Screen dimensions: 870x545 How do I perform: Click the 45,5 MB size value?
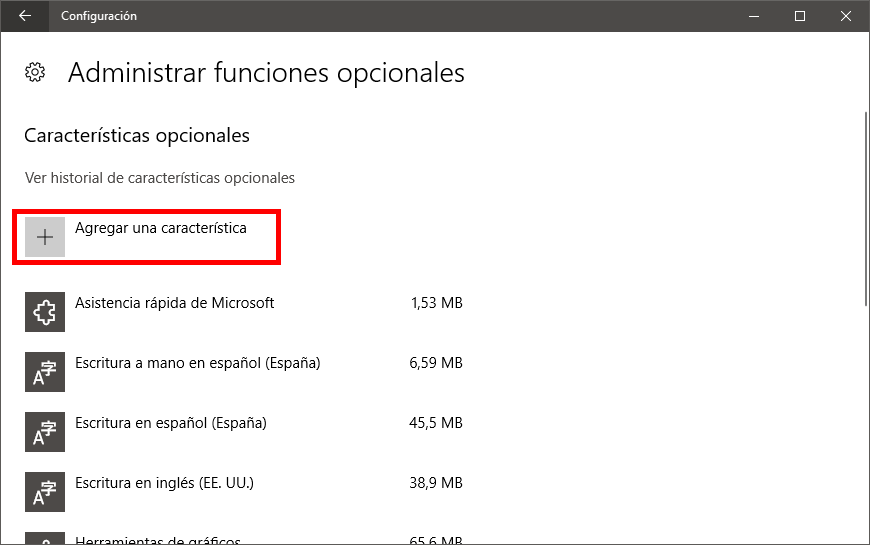coord(436,423)
